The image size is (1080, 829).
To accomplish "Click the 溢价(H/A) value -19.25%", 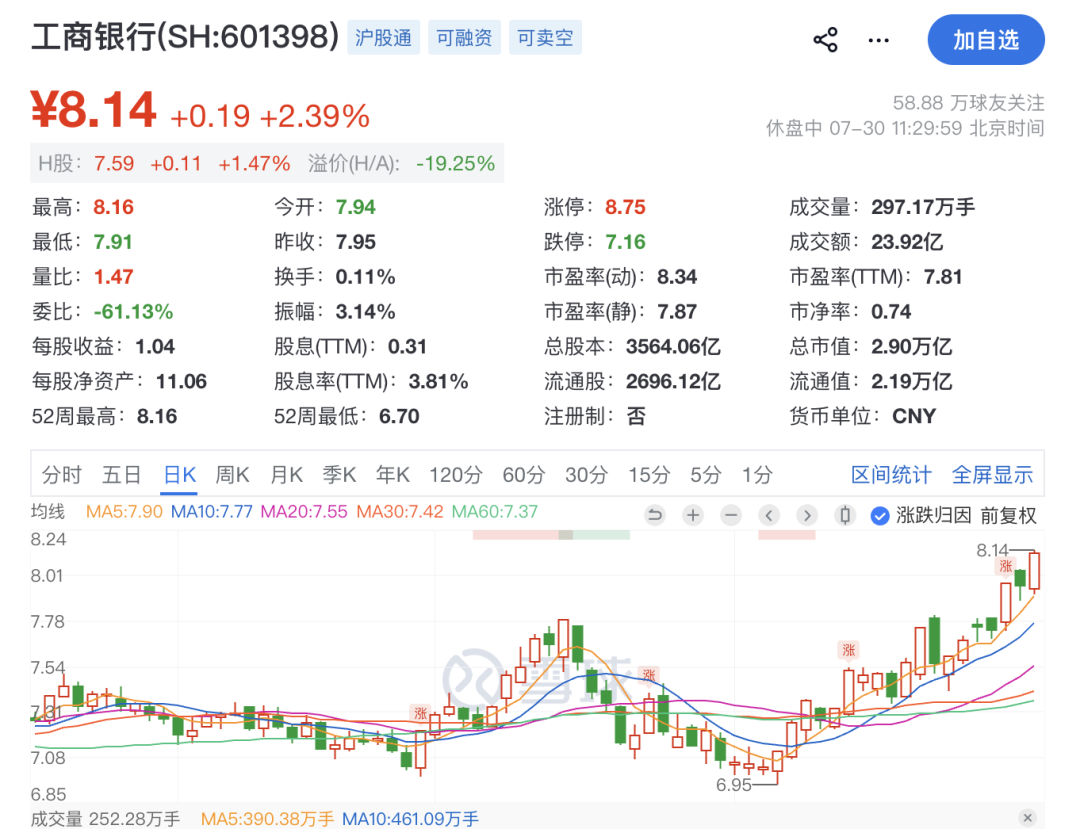I will (x=455, y=163).
